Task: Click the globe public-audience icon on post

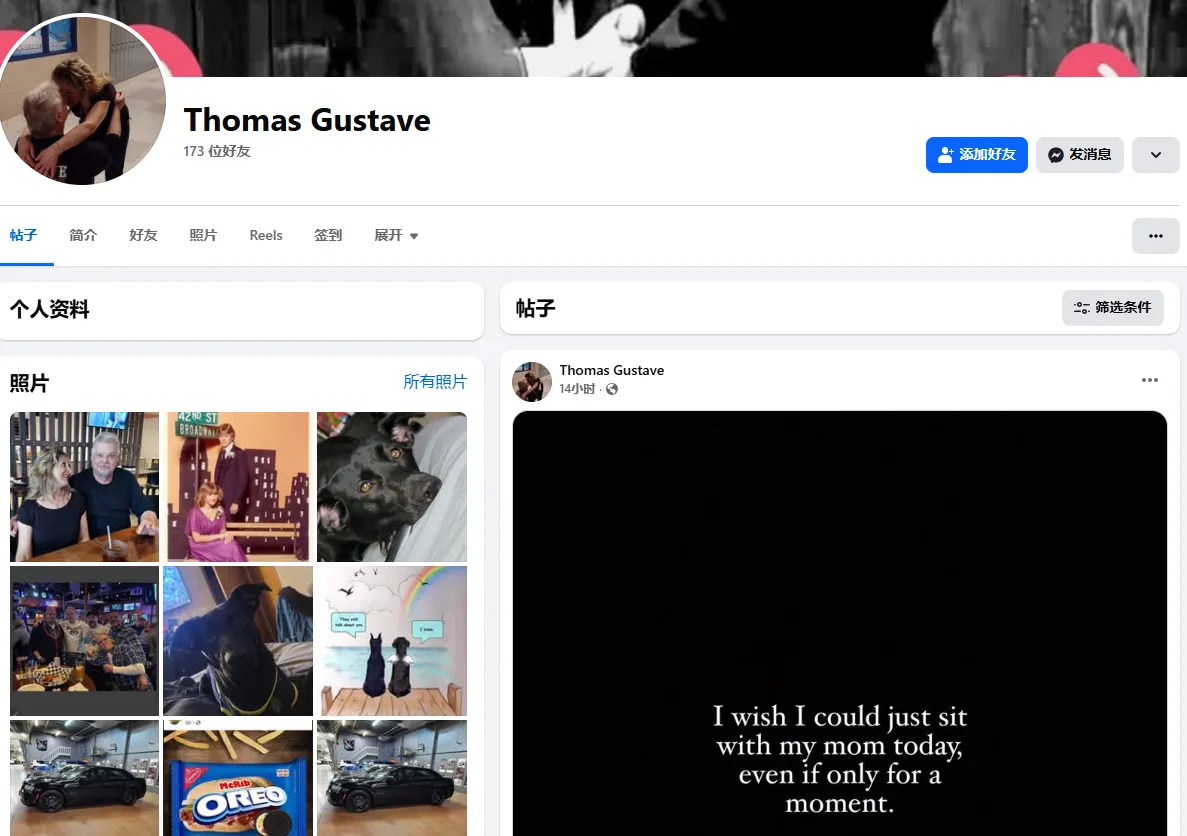Action: click(x=612, y=389)
